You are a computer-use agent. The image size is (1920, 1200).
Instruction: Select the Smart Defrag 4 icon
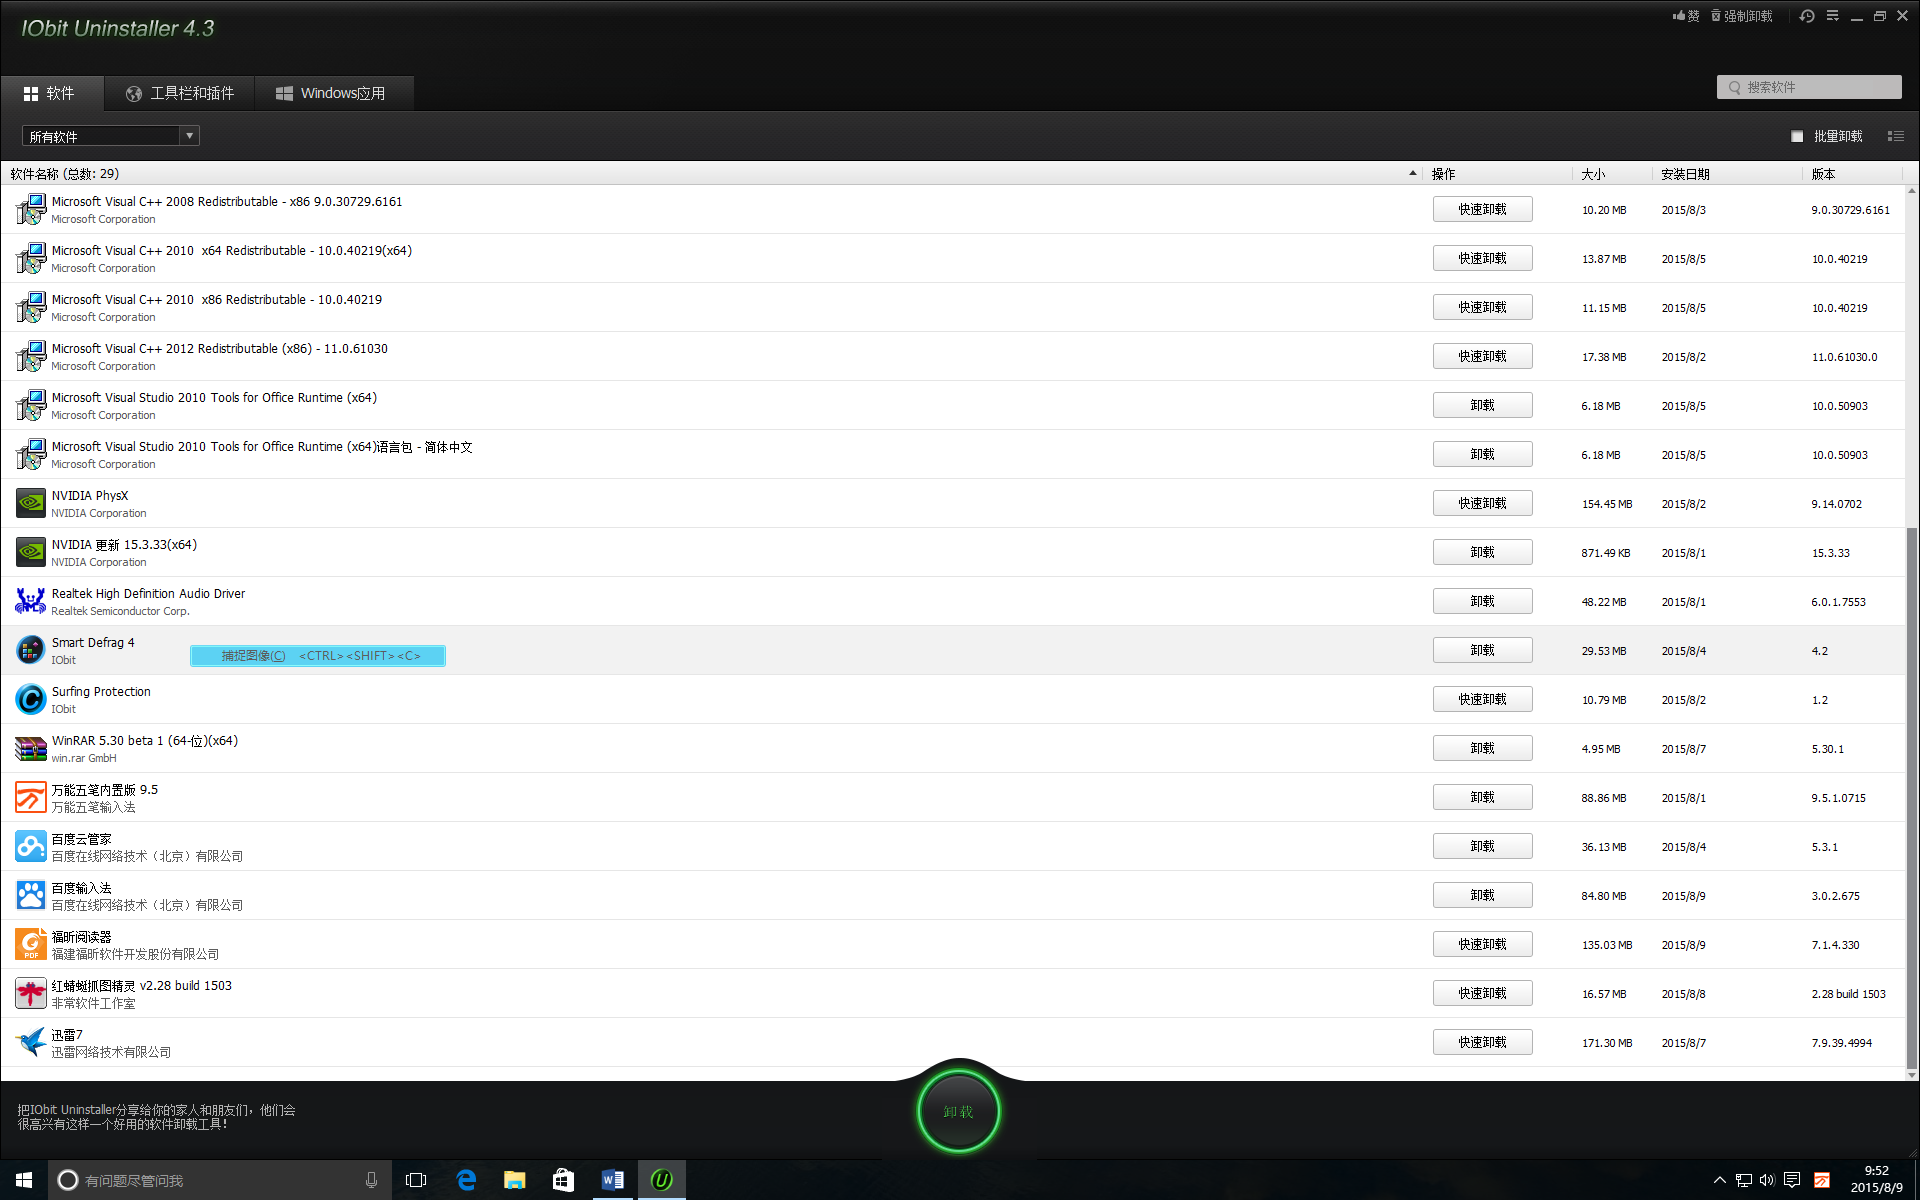[31, 650]
